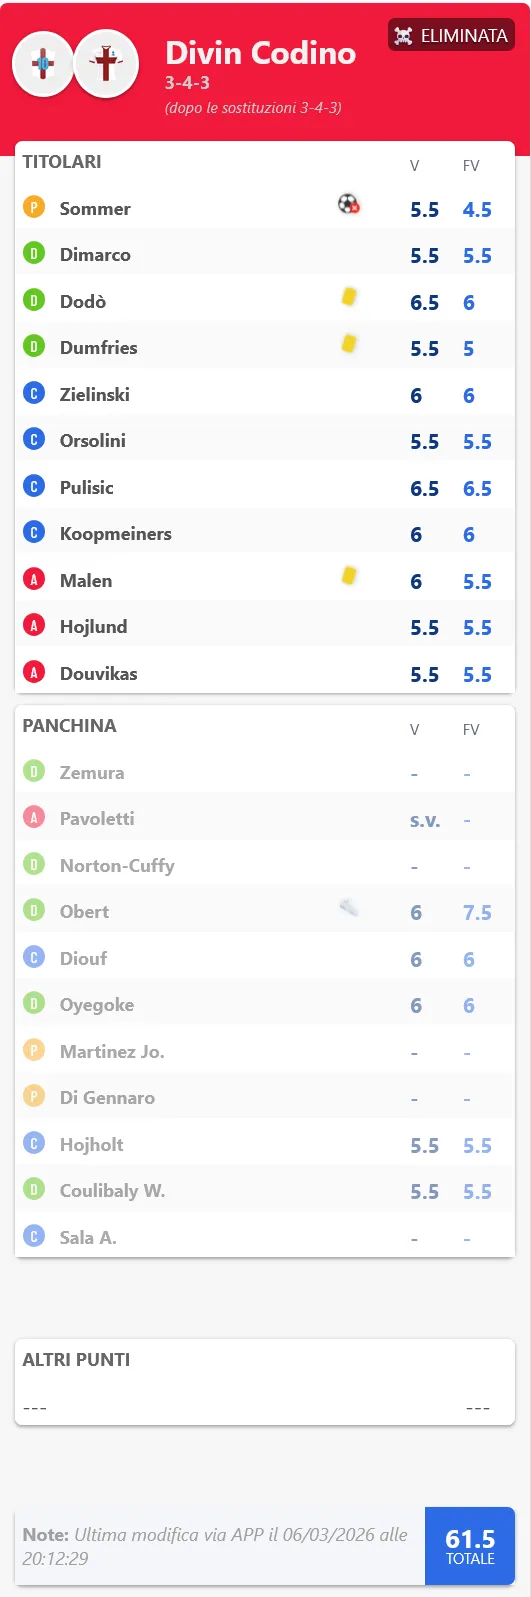Open the Divin Codino team name
The image size is (531, 1597).
260,52
